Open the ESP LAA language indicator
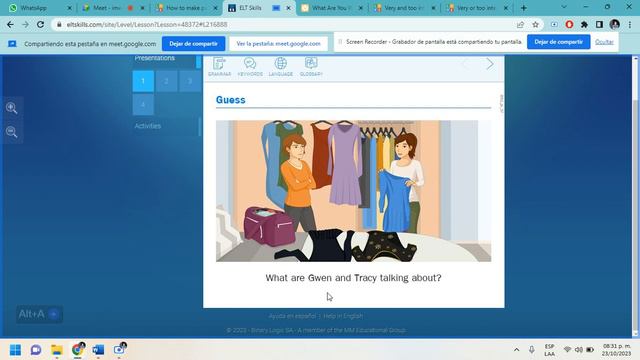 (549, 350)
